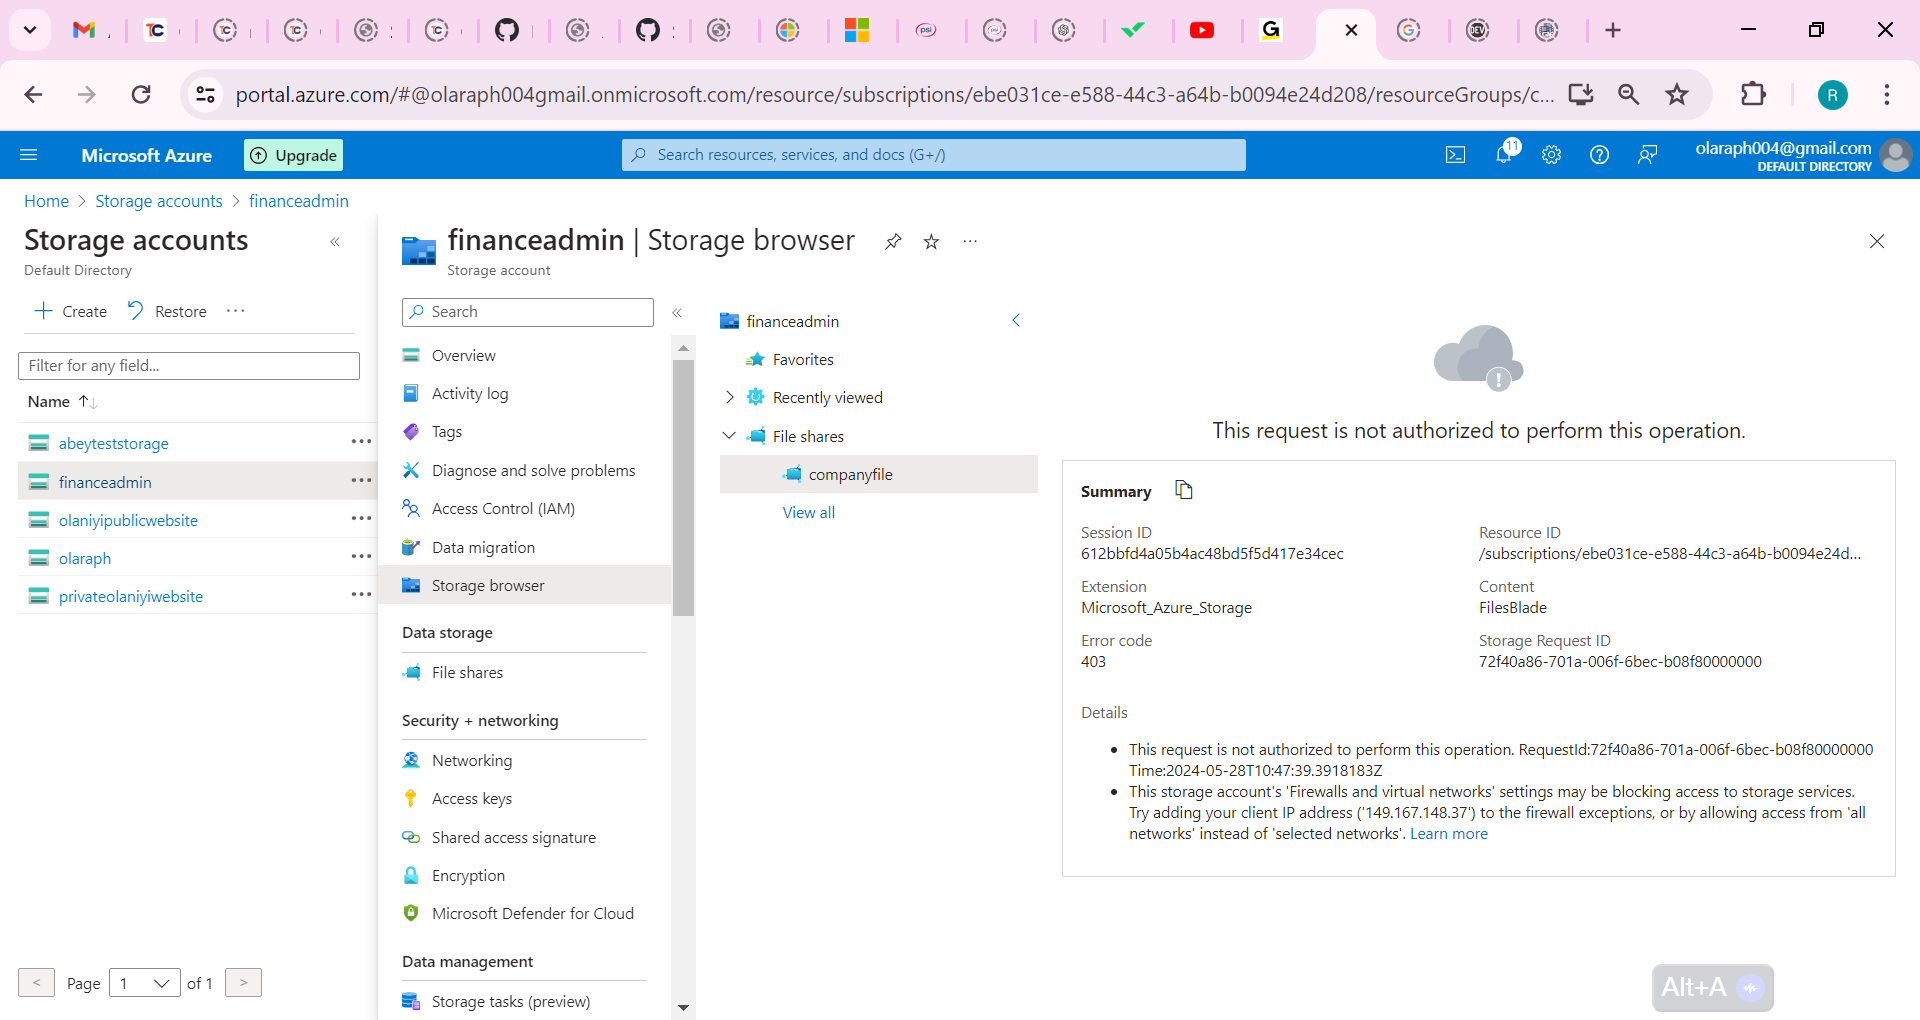Image resolution: width=1920 pixels, height=1020 pixels.
Task: Mark financeadmin as favorite with the star
Action: pyautogui.click(x=931, y=241)
